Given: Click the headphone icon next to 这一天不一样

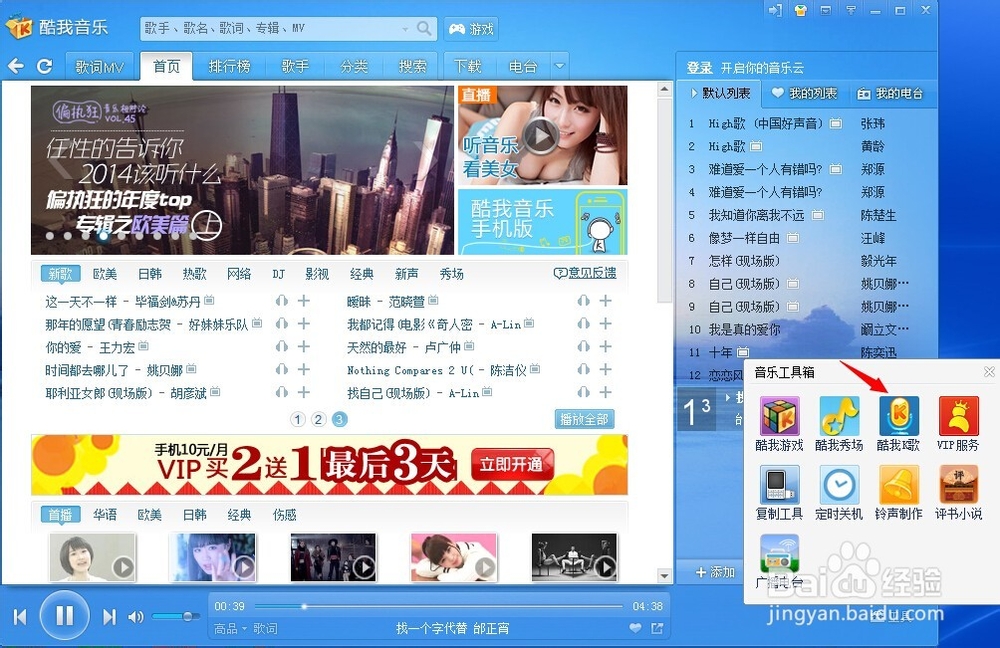Looking at the screenshot, I should point(281,300).
